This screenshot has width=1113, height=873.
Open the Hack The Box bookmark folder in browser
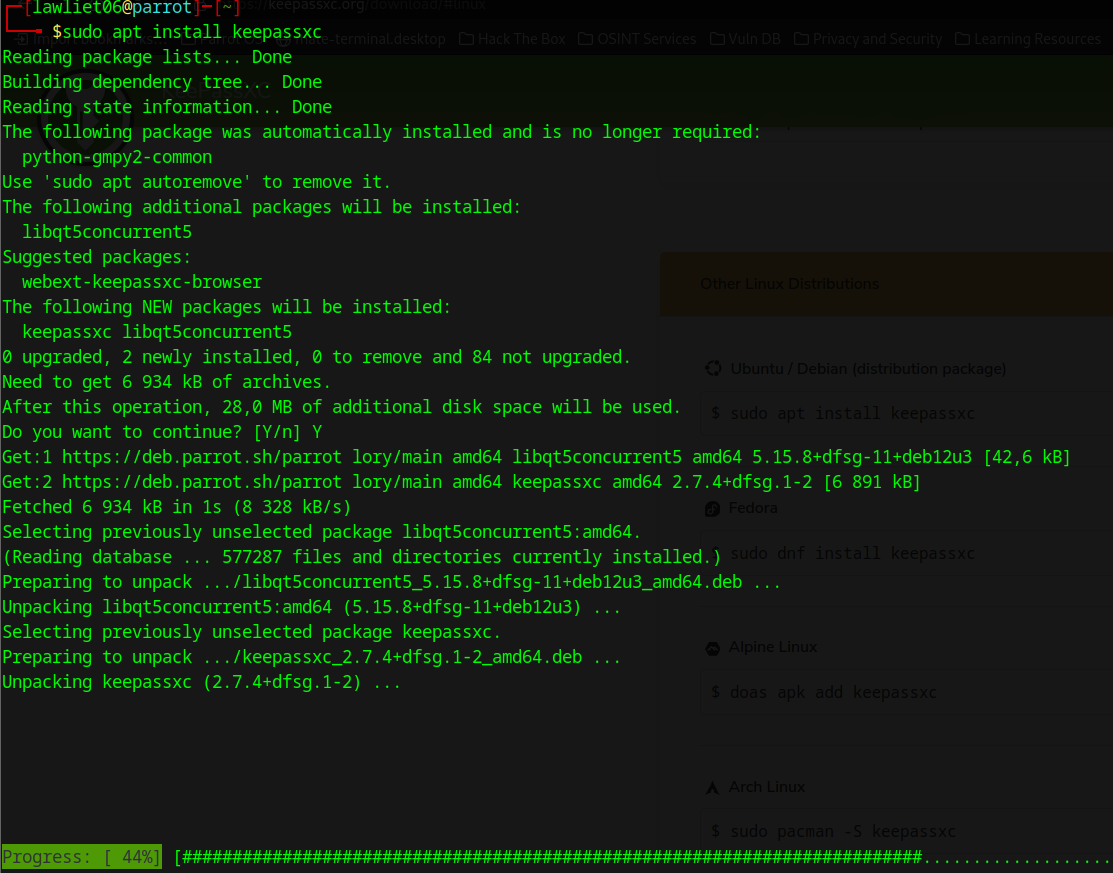pos(512,39)
